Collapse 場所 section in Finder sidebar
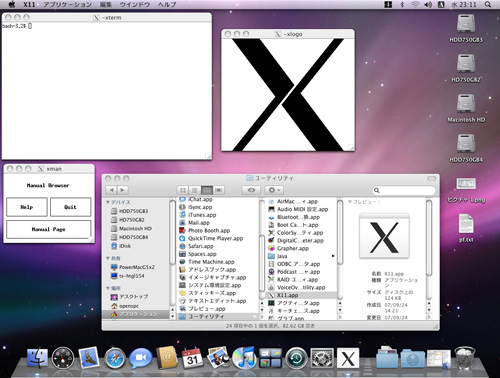The height and width of the screenshot is (378, 500). [x=108, y=288]
